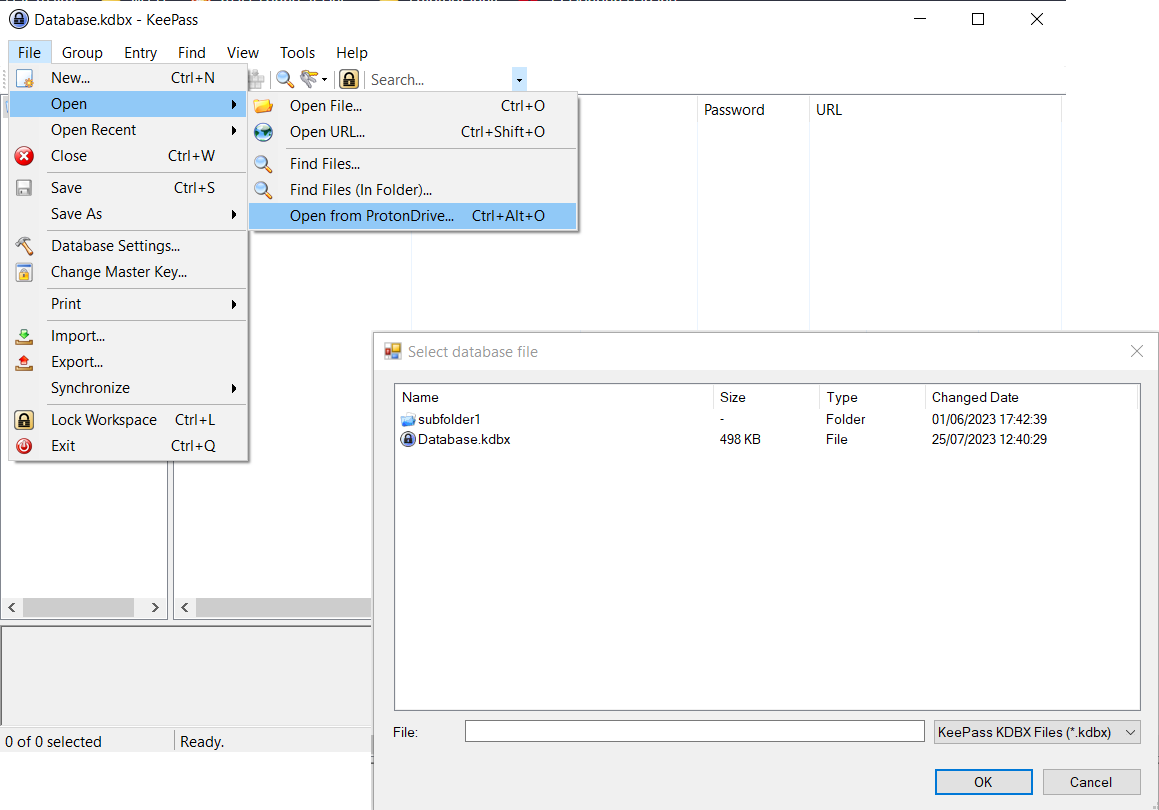
Task: Open the Entry menu
Action: pyautogui.click(x=140, y=52)
